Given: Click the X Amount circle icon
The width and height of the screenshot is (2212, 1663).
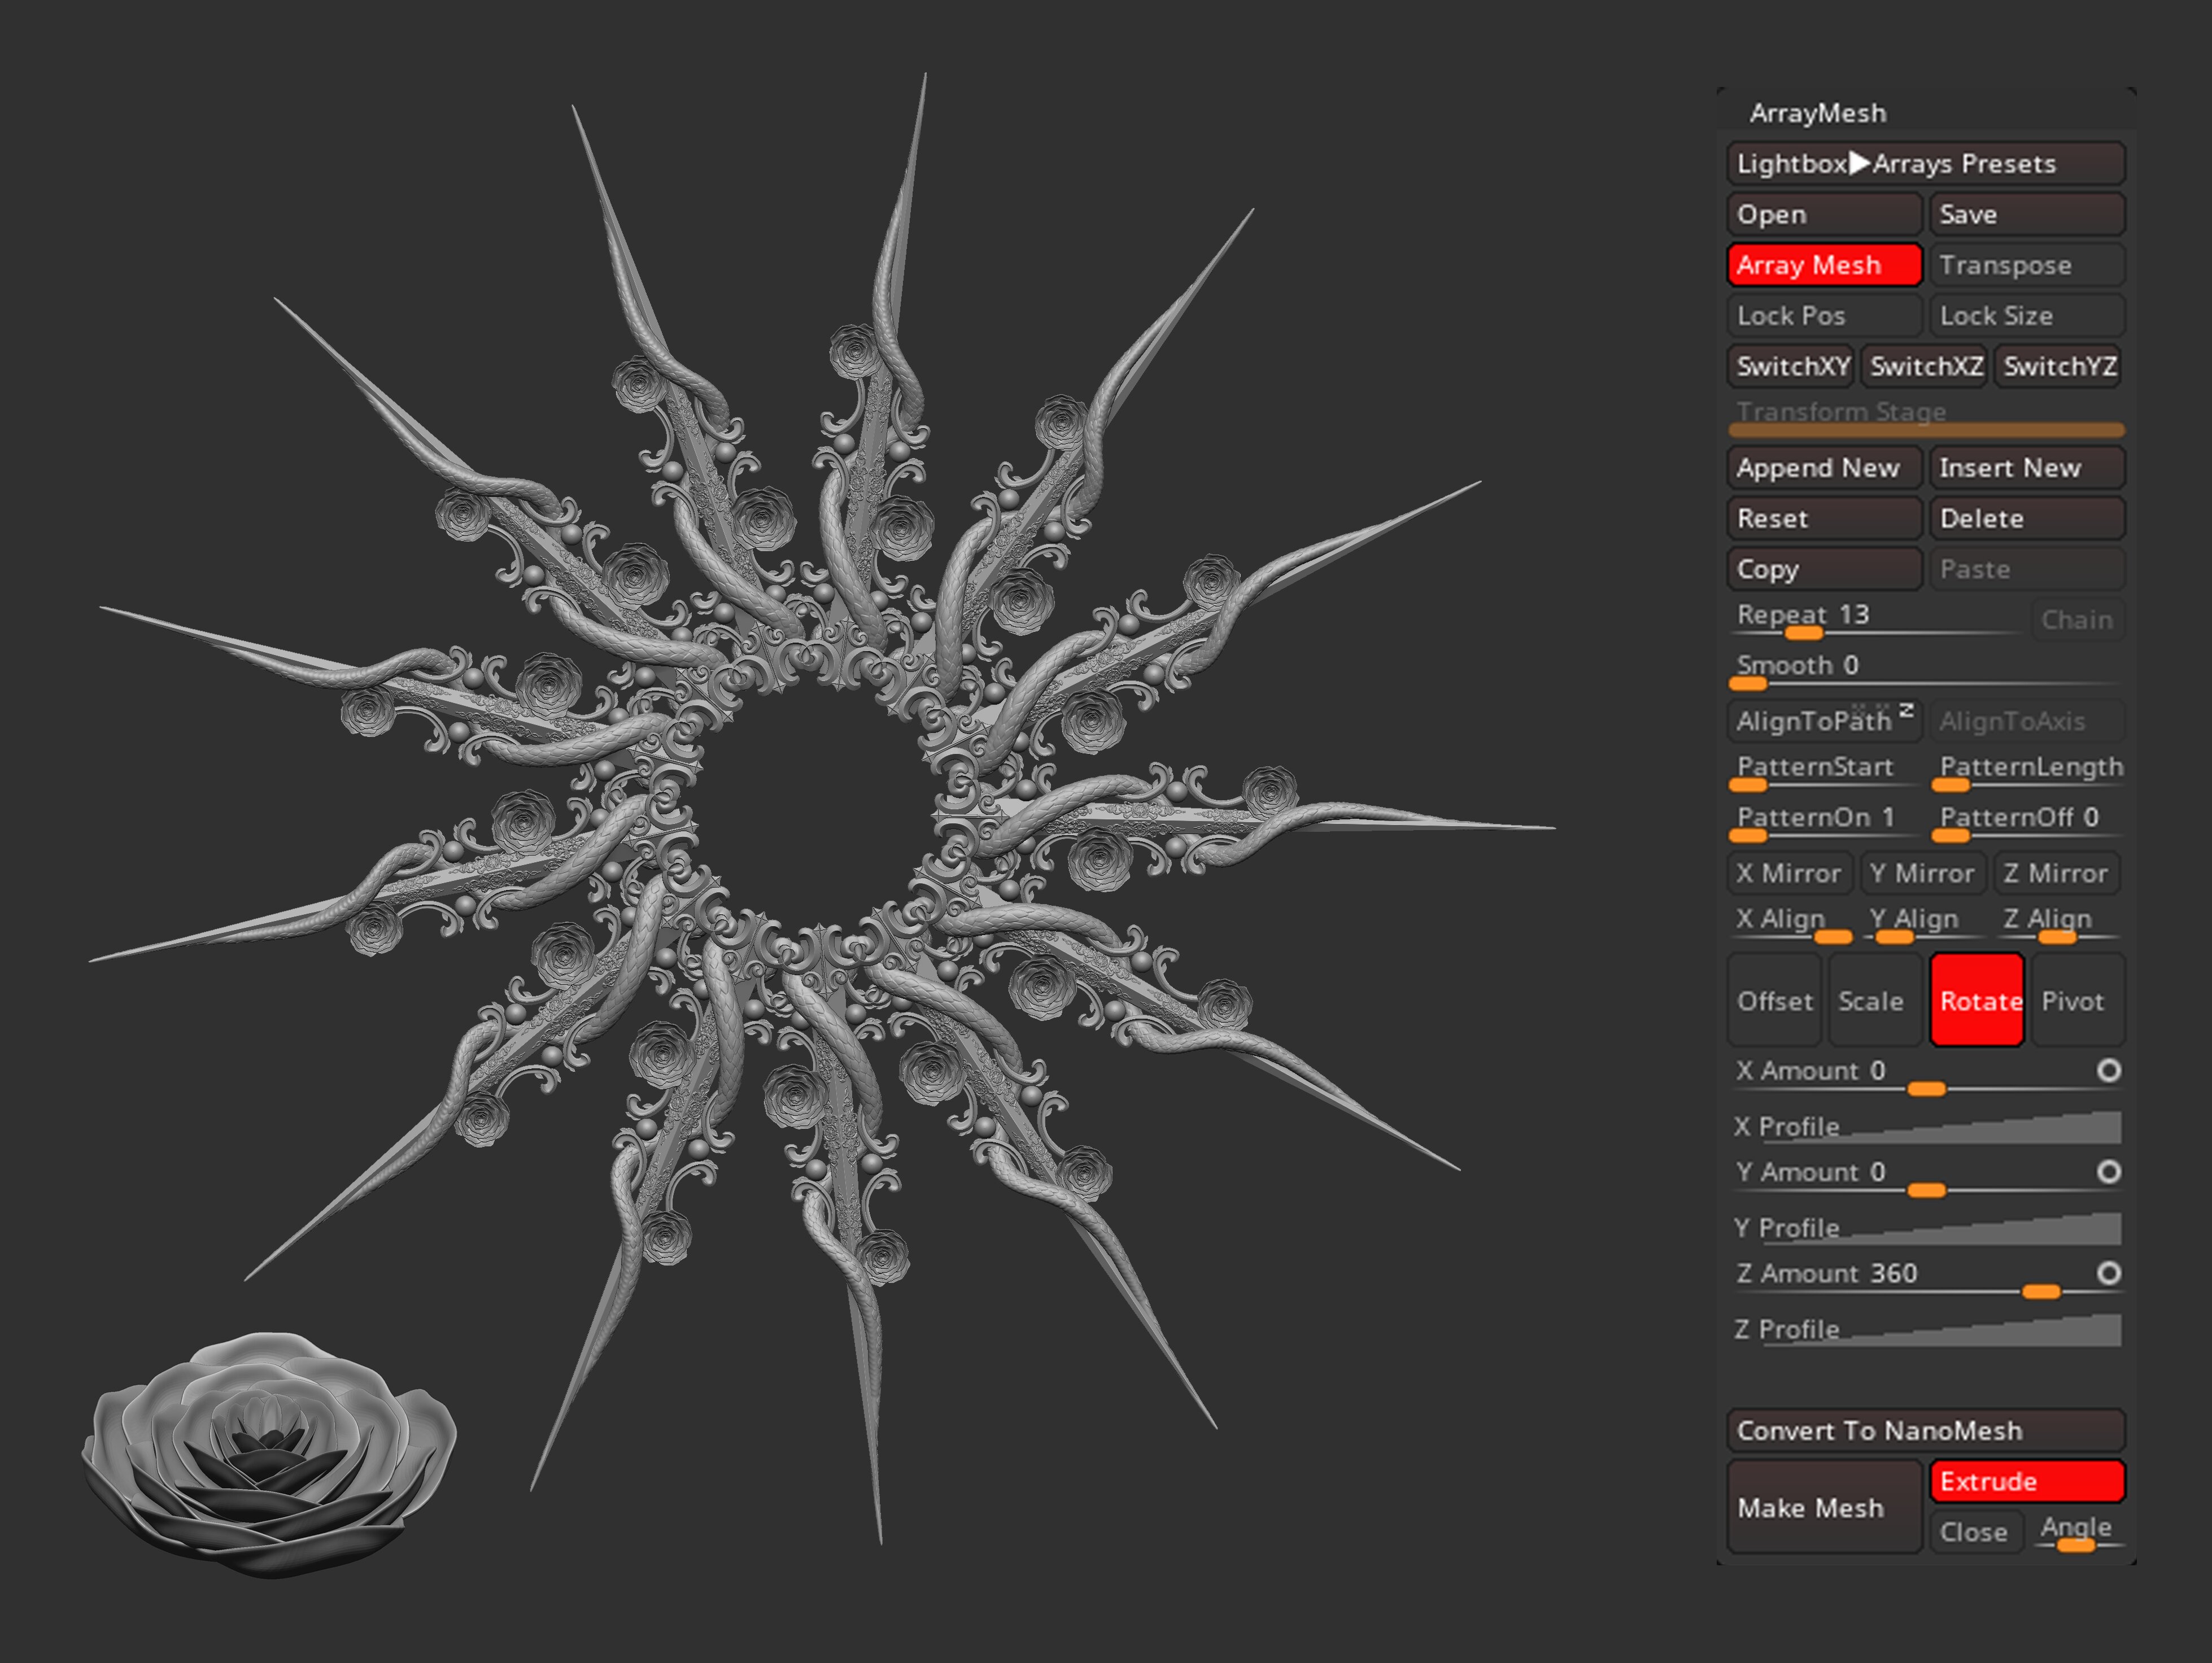Looking at the screenshot, I should (2109, 1071).
